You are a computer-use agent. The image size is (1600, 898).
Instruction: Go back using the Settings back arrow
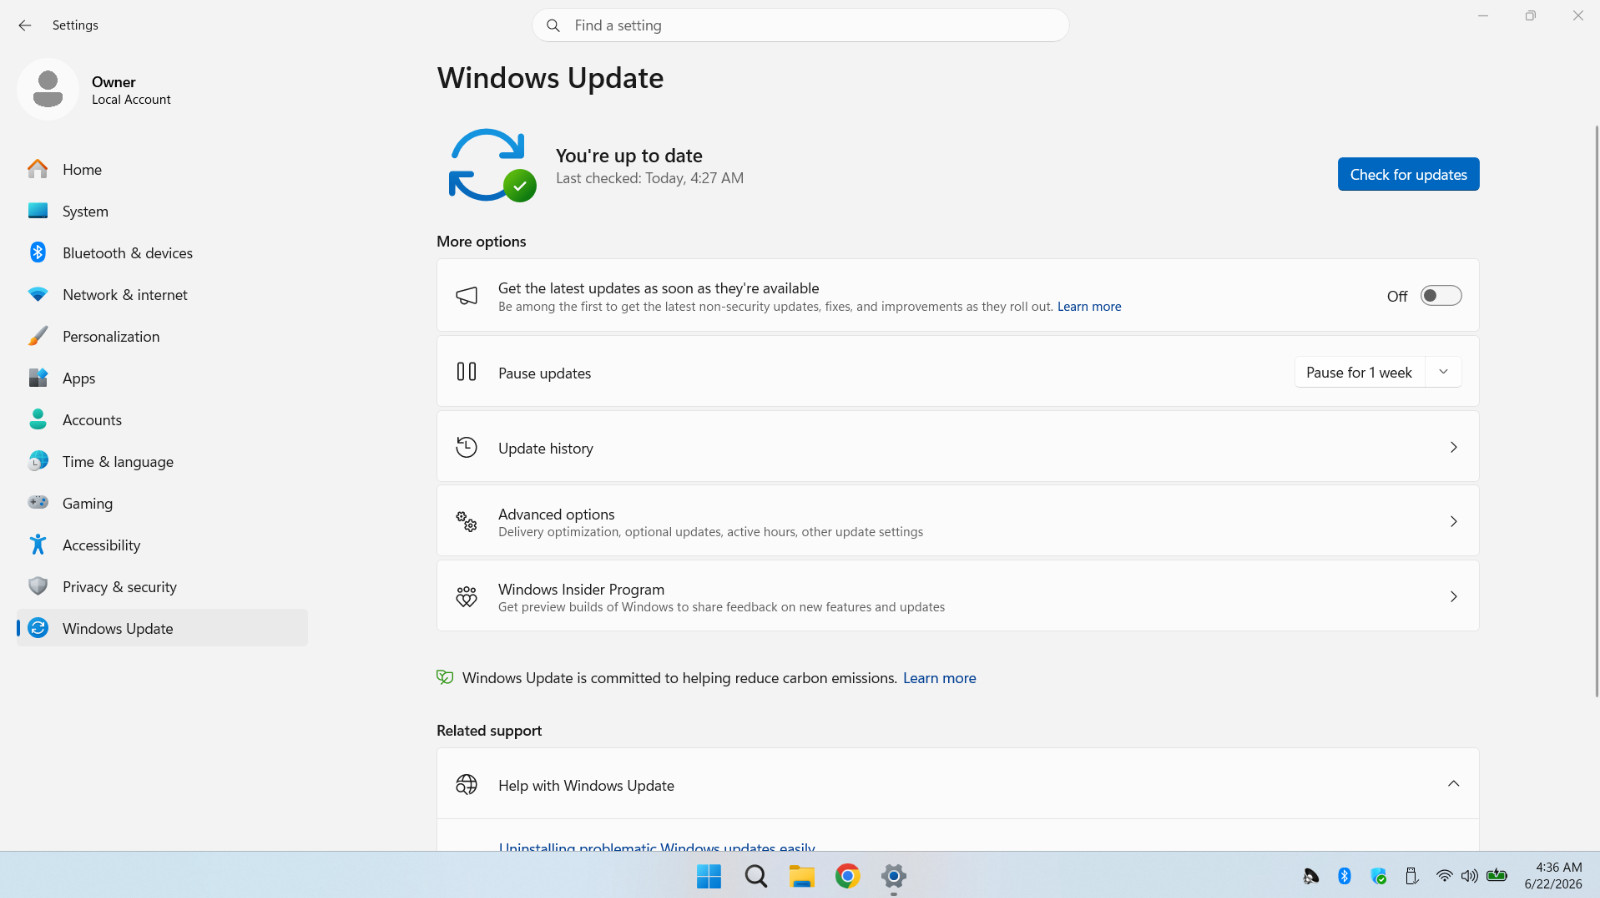(25, 25)
